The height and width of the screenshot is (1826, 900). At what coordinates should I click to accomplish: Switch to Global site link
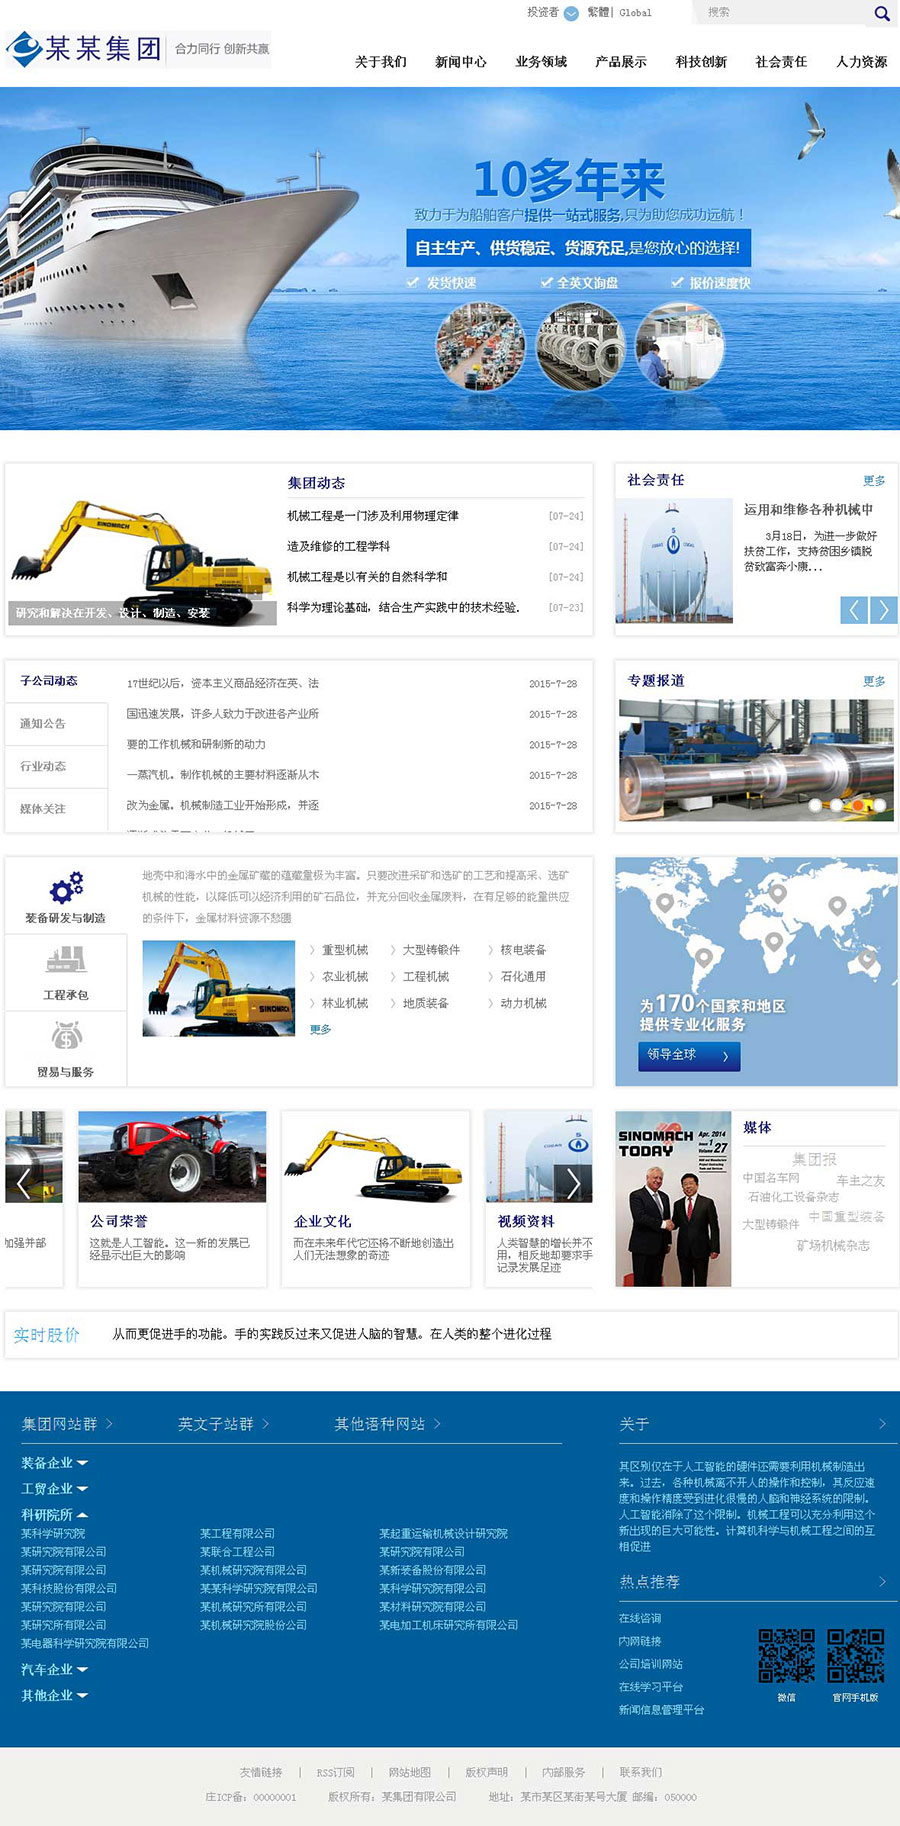(x=635, y=13)
